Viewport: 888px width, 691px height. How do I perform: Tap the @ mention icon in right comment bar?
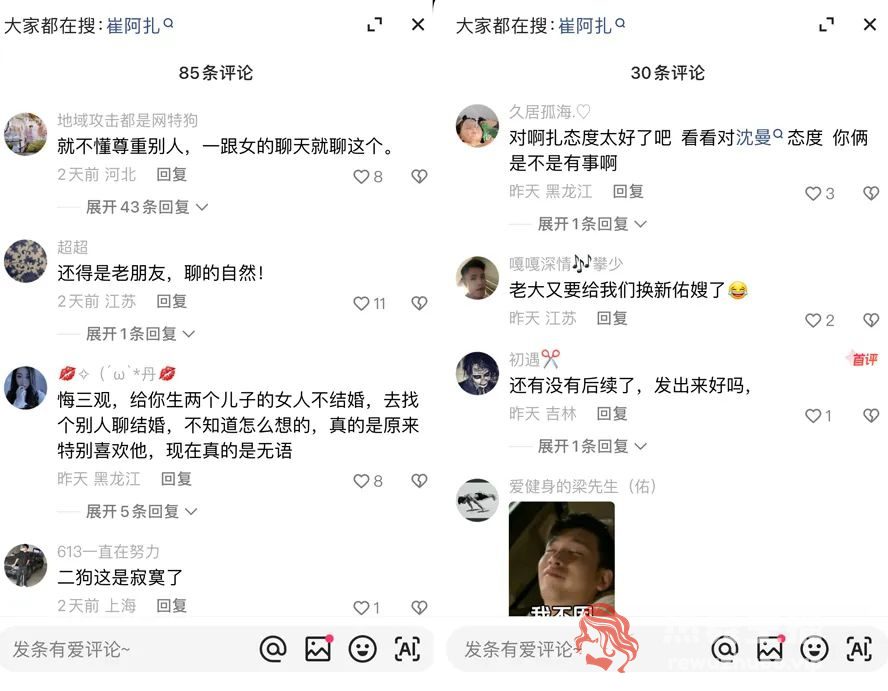click(x=725, y=649)
